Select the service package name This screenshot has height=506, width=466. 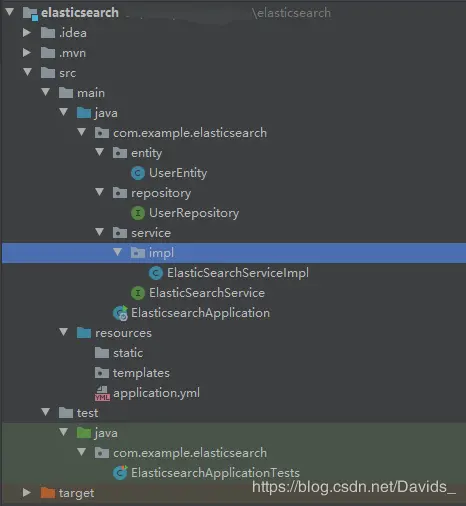tap(151, 233)
